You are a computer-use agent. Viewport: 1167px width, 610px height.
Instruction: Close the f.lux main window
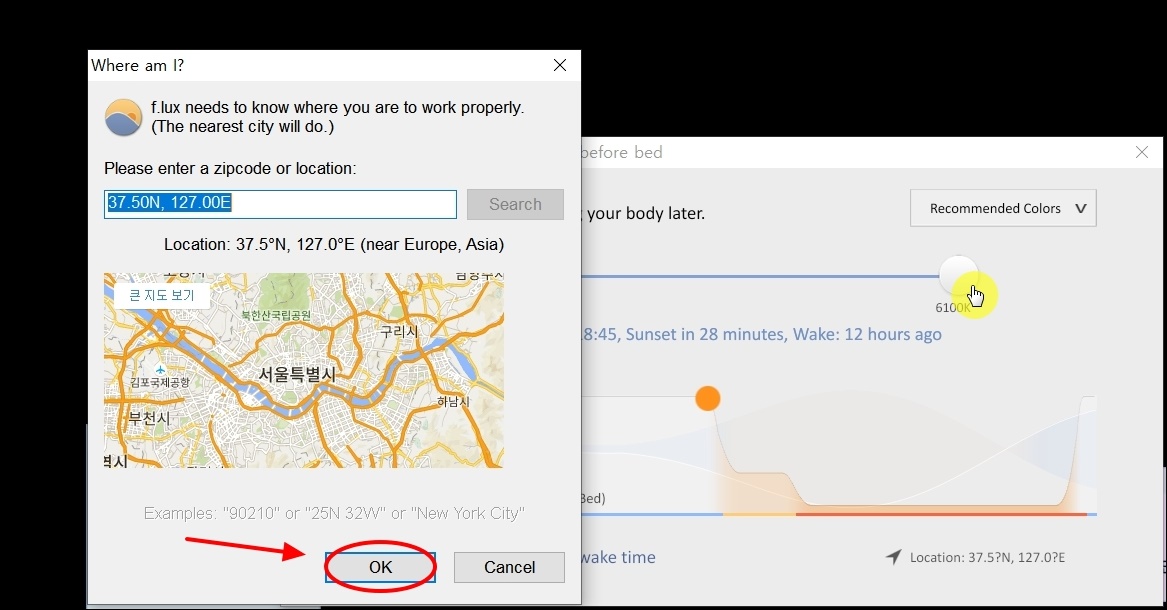1142,152
